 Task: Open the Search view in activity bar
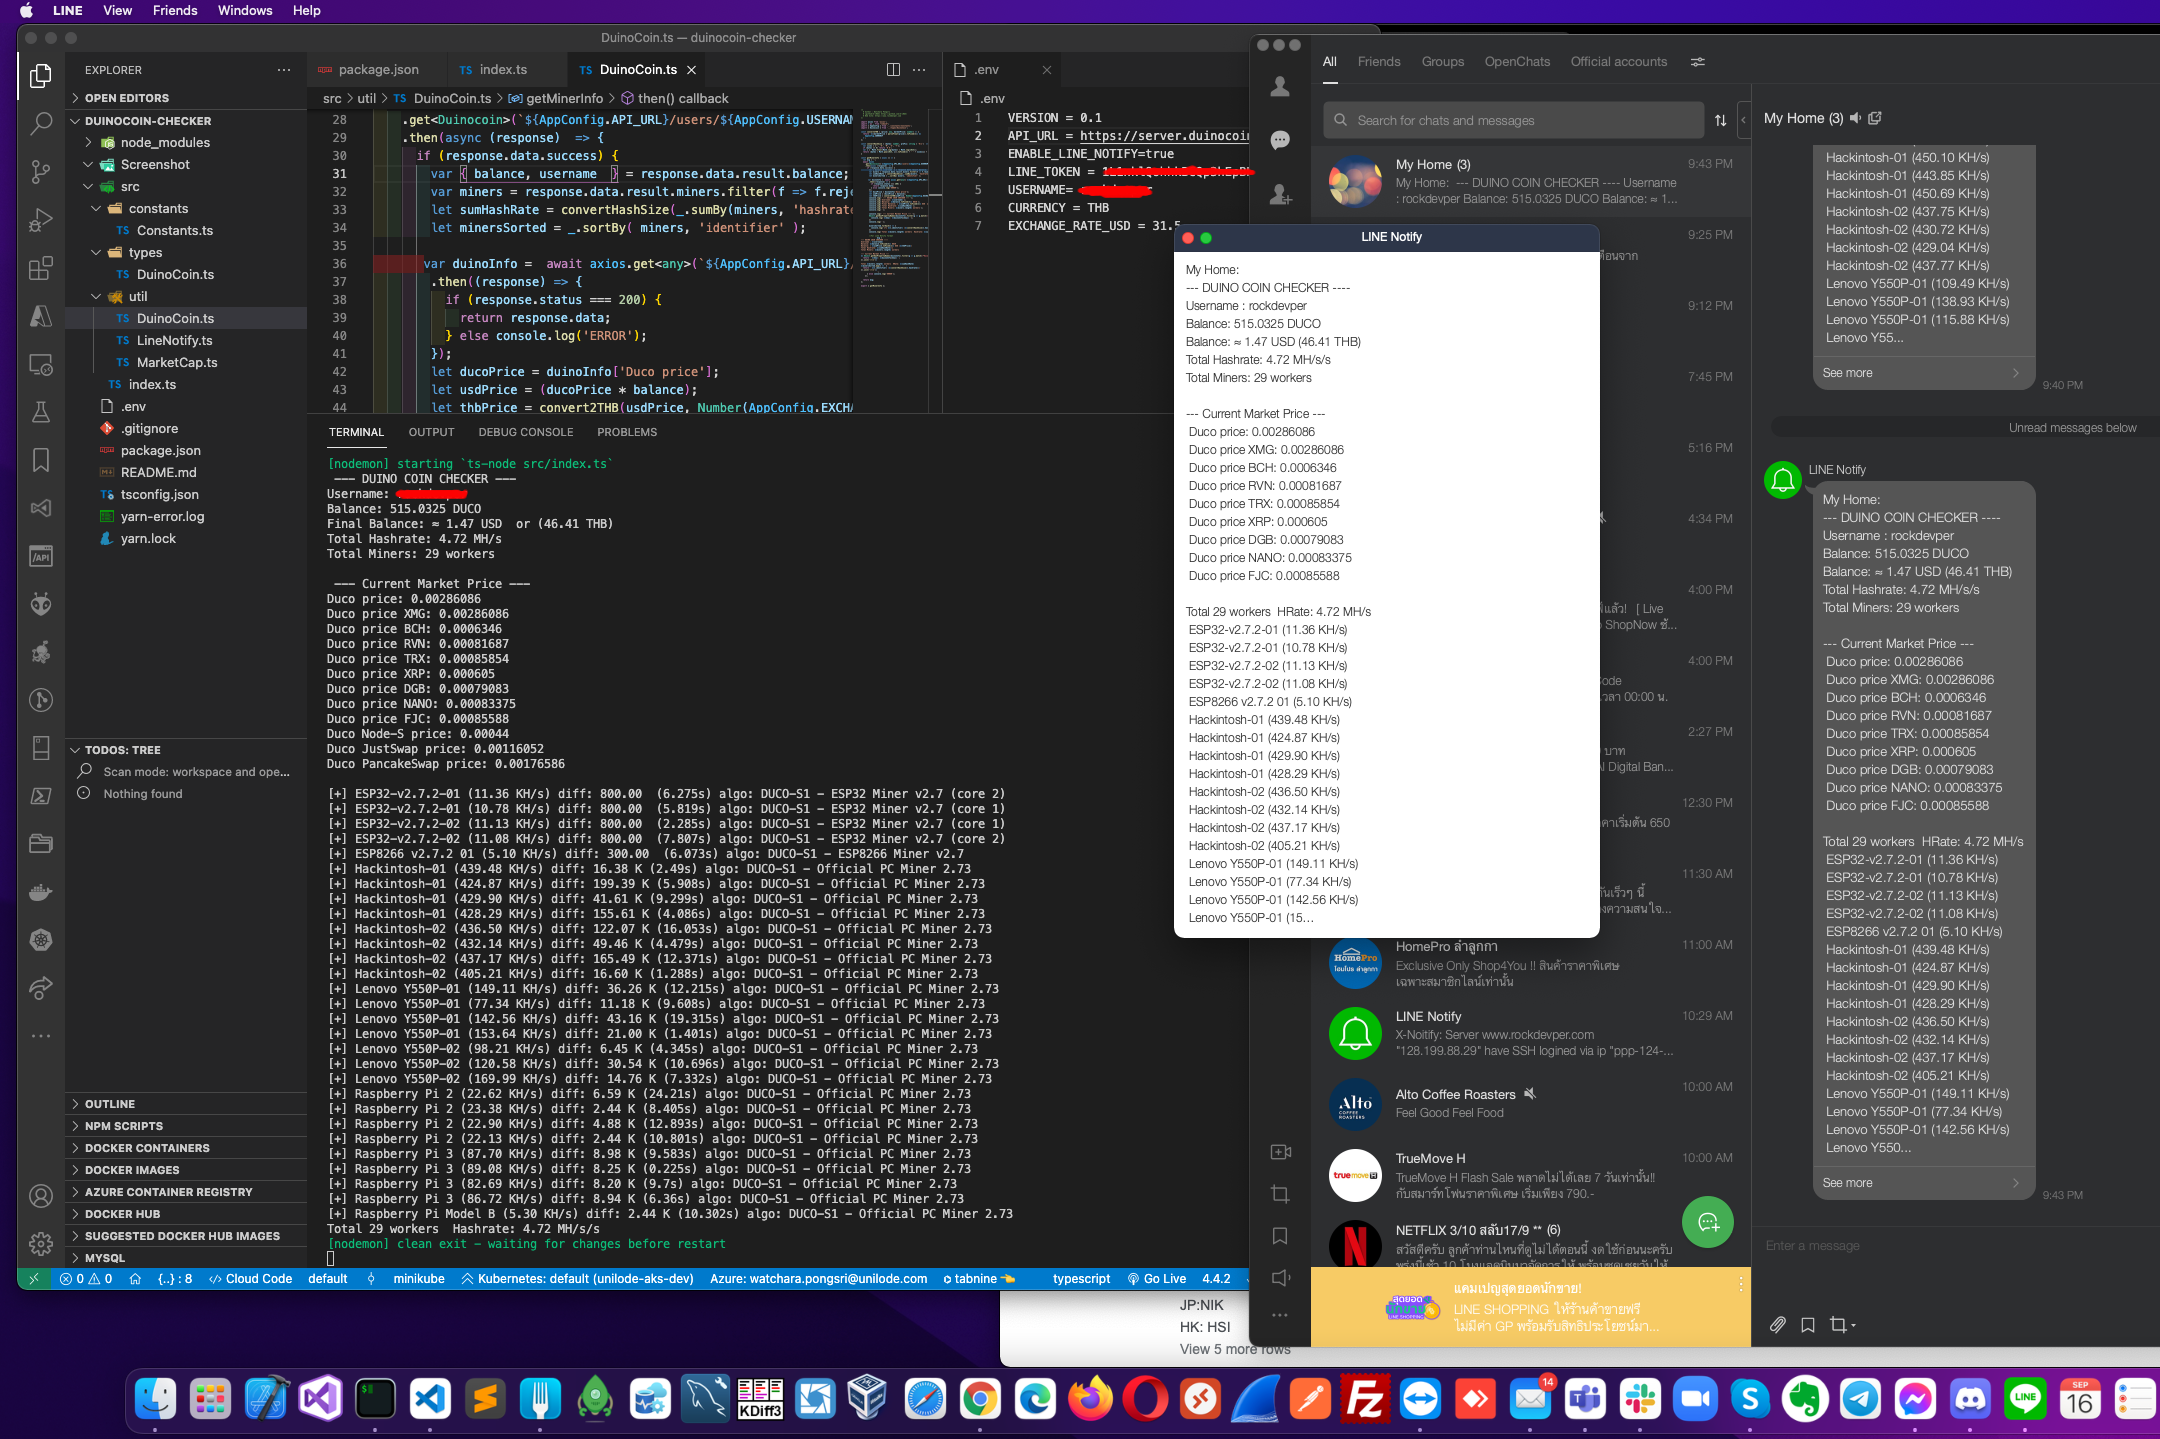coord(41,124)
